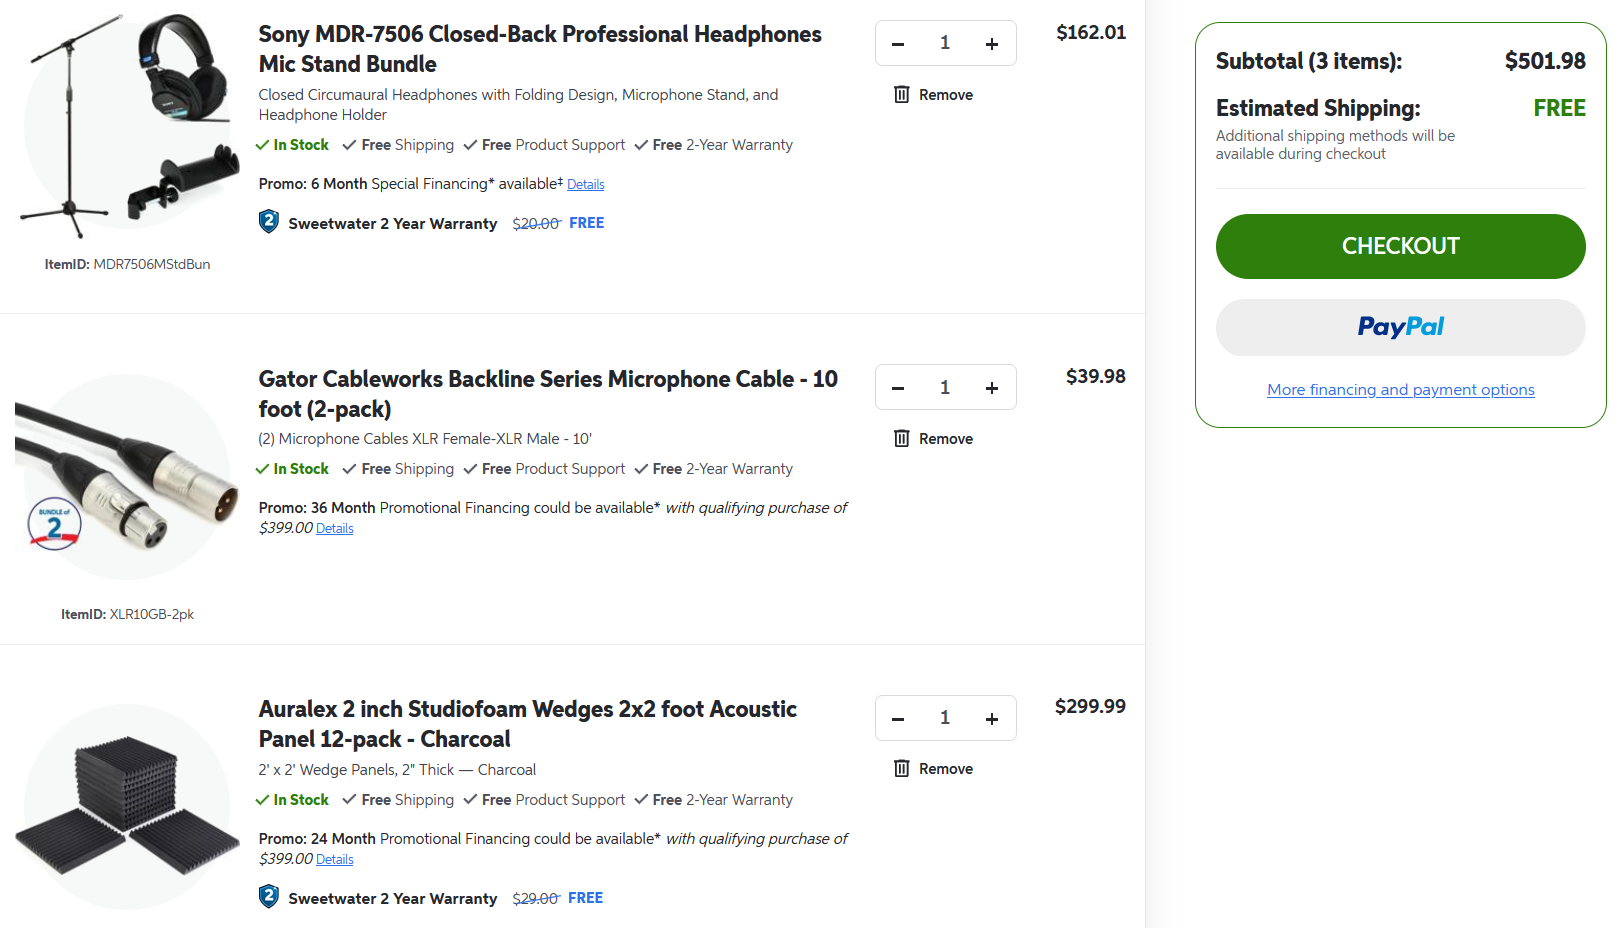
Task: Click minus on Gator cable quantity
Action: click(898, 388)
